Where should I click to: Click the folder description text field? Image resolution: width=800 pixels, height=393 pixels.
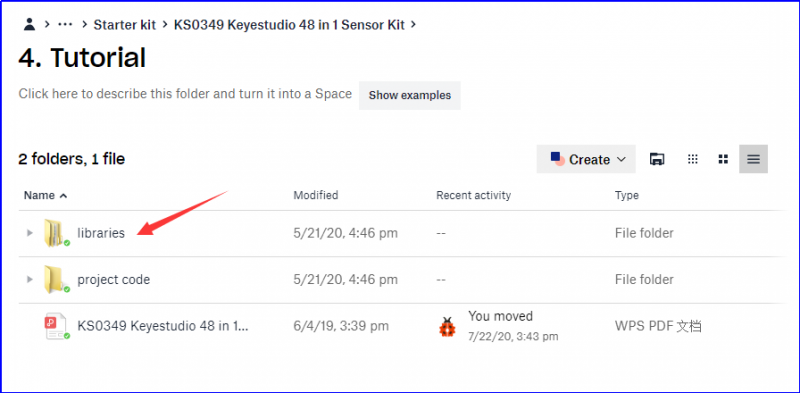tap(185, 94)
